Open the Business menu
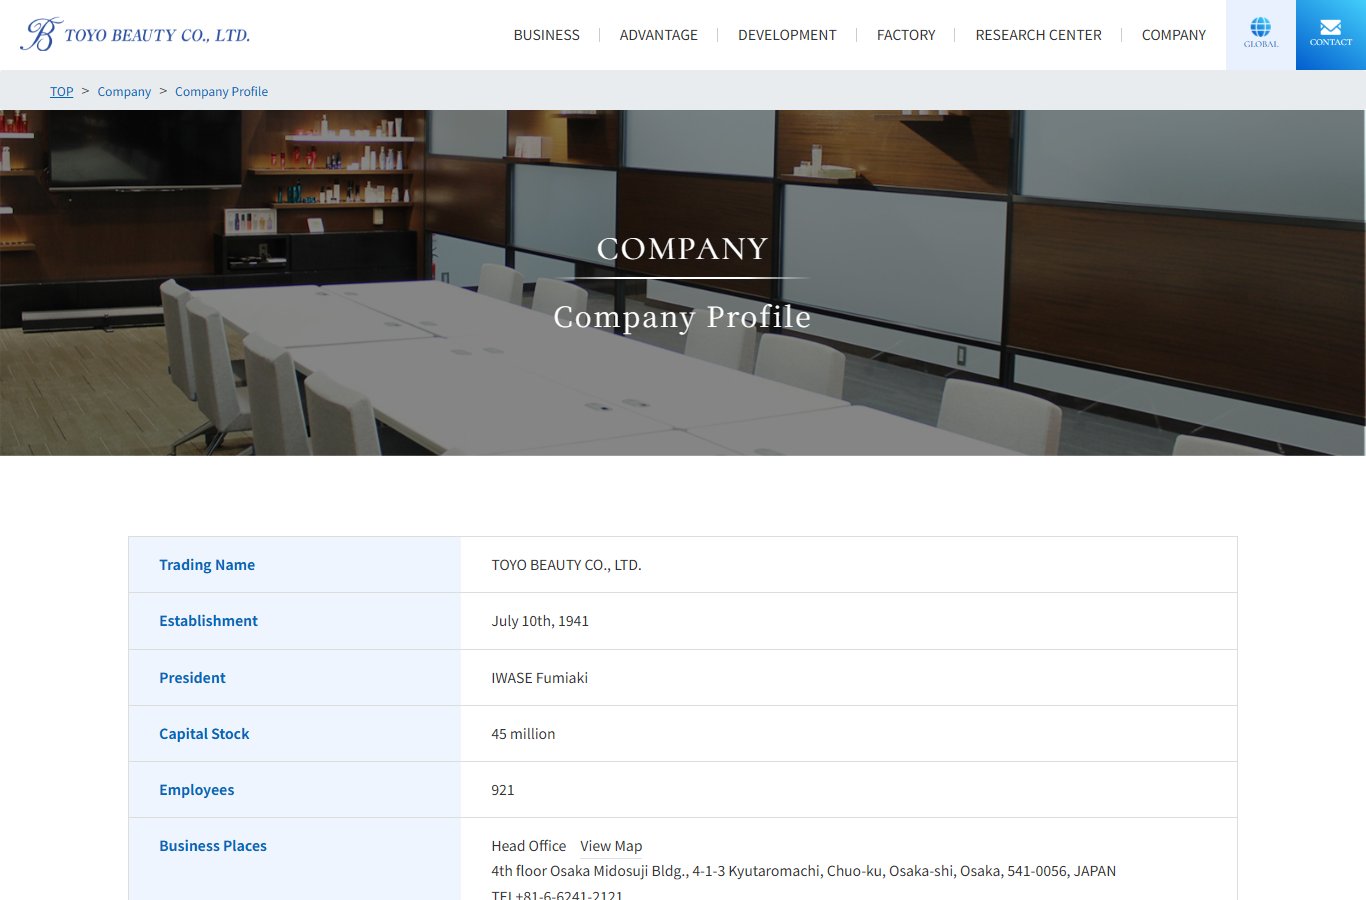The image size is (1366, 900). click(546, 35)
